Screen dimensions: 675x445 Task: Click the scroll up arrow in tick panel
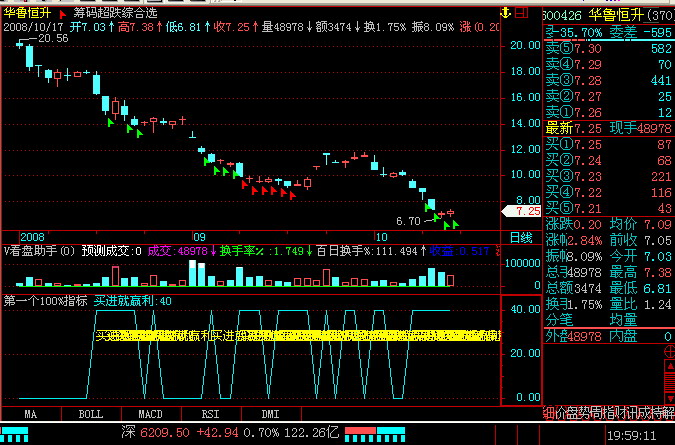click(670, 366)
